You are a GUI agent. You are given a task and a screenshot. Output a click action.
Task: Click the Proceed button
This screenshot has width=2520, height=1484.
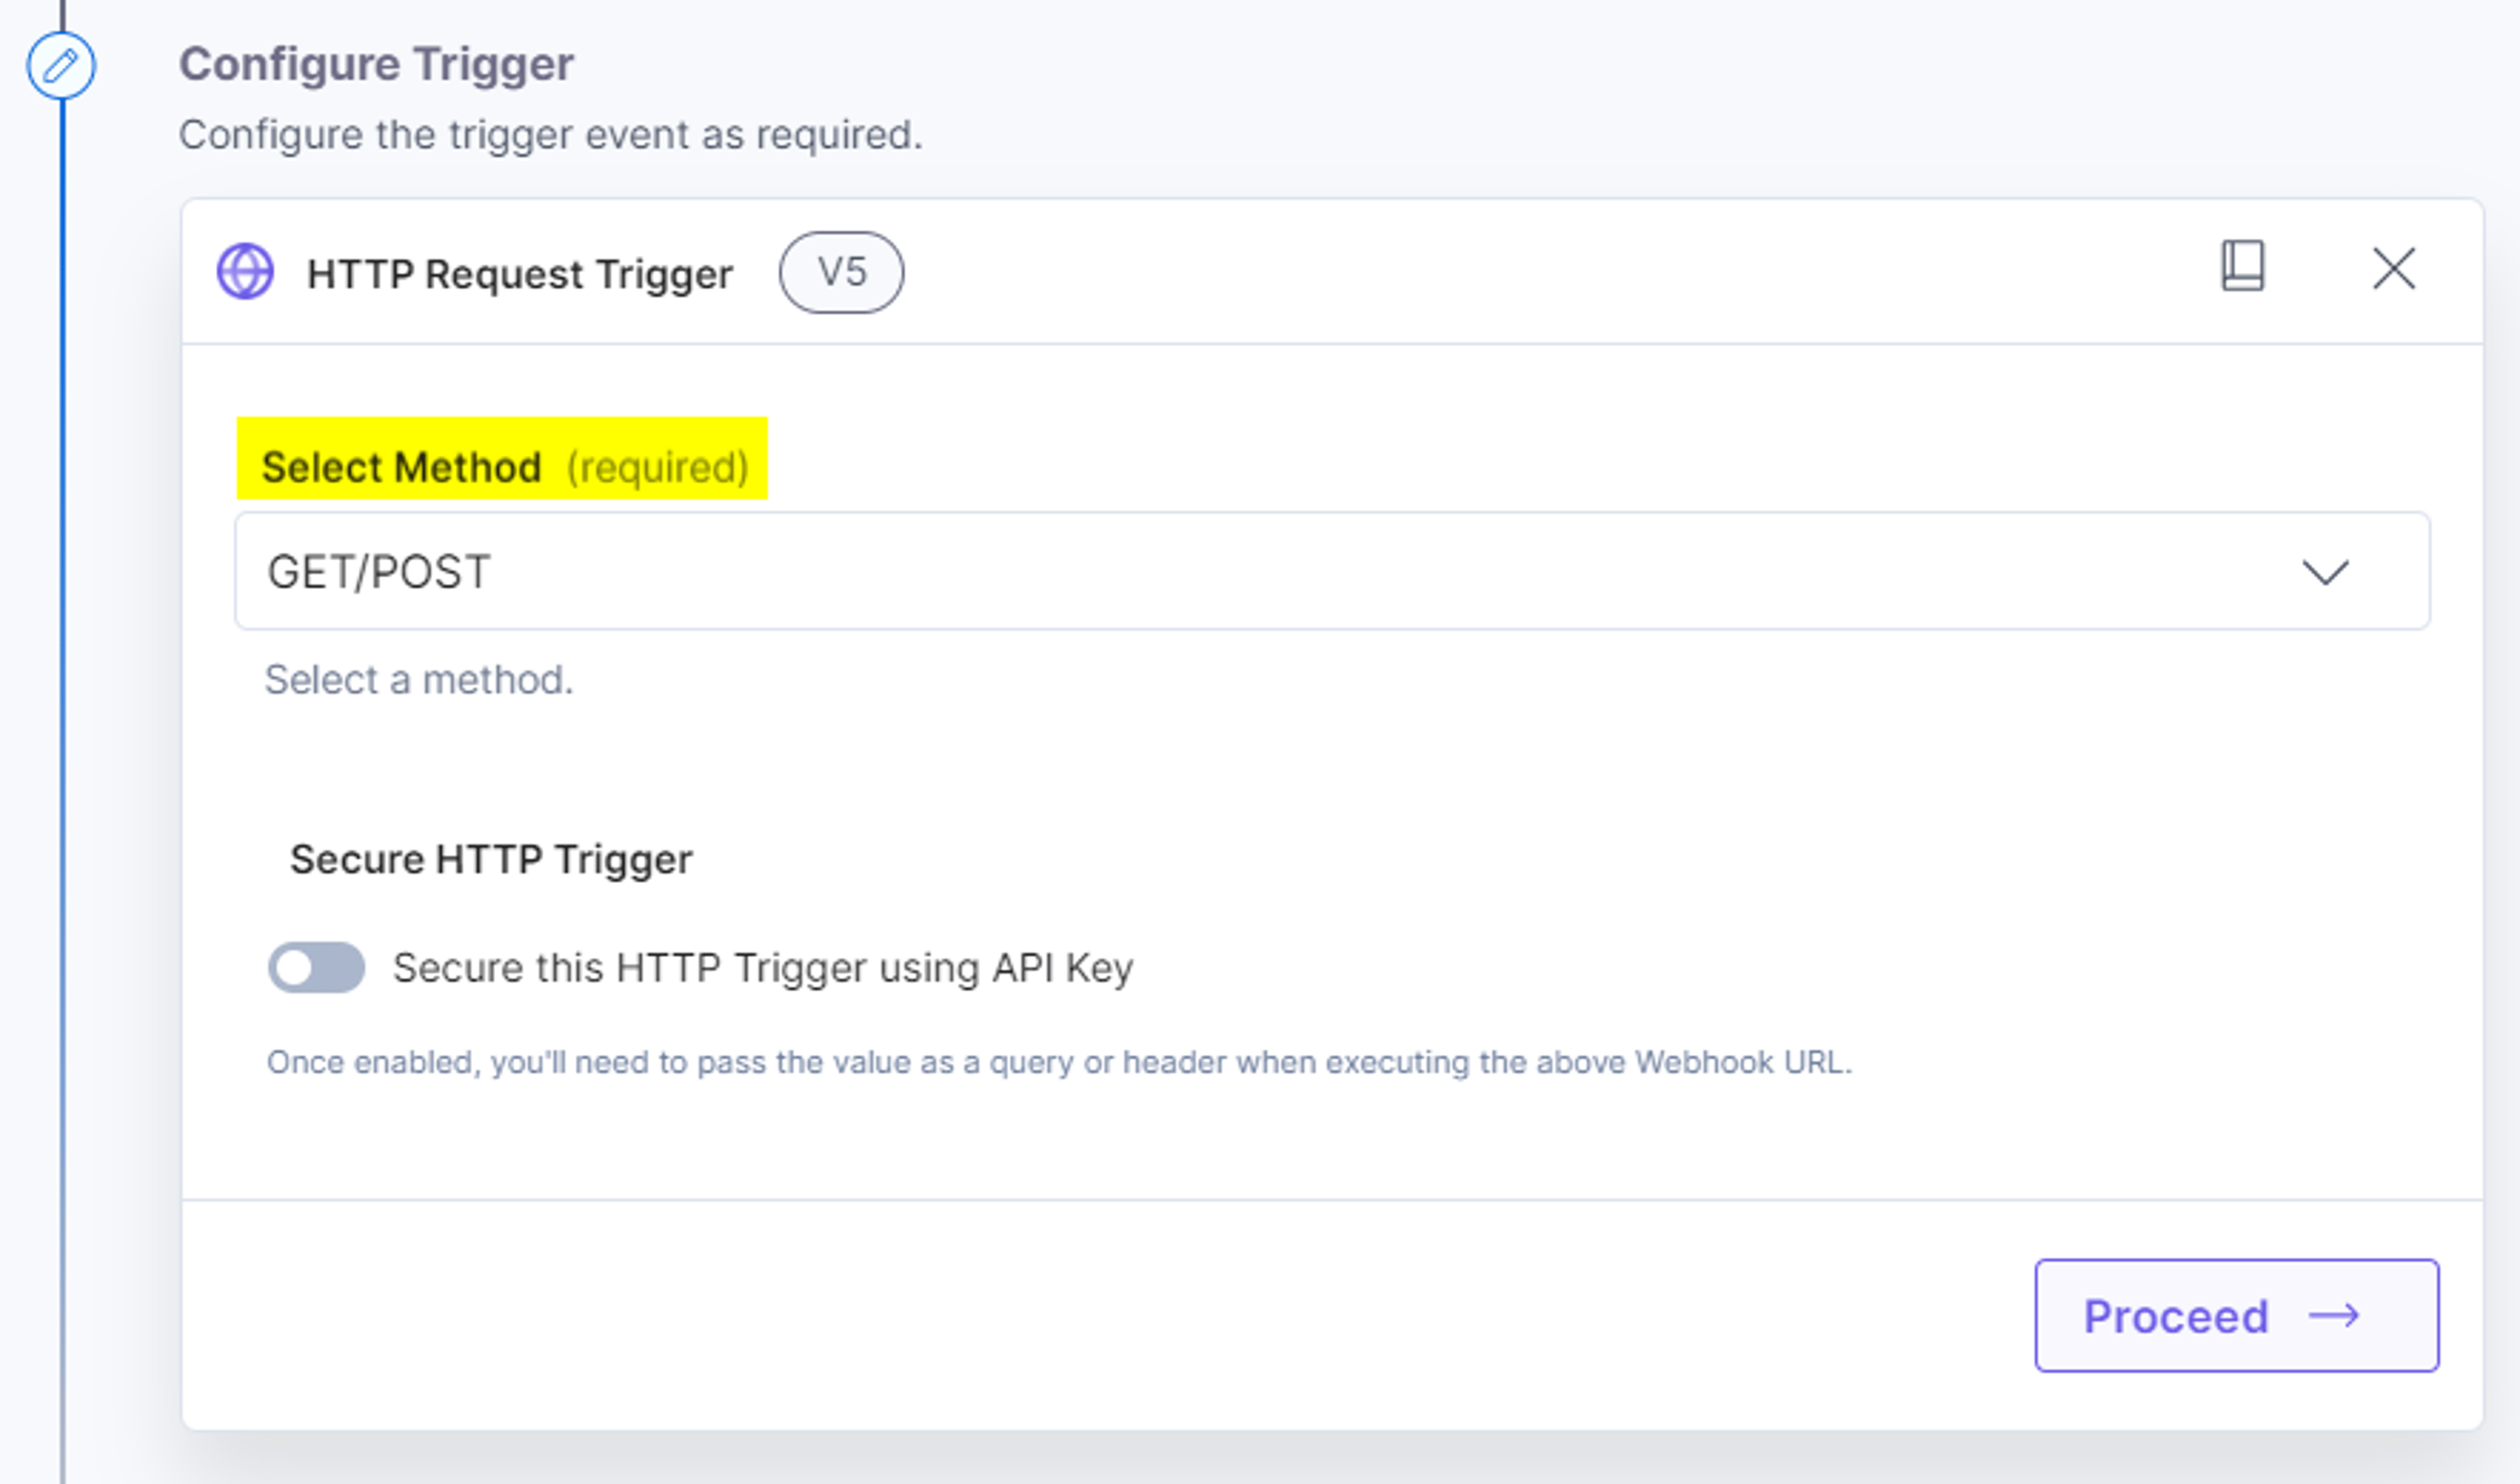tap(2237, 1315)
